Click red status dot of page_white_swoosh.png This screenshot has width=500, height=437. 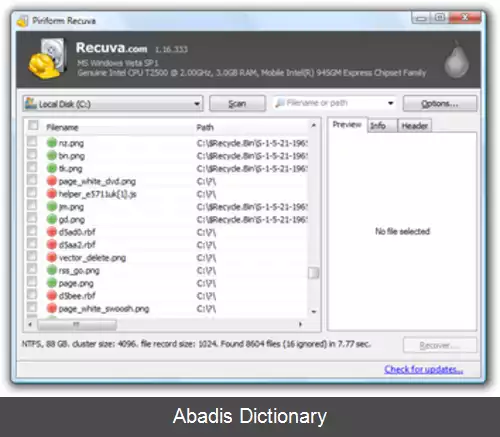[x=52, y=308]
